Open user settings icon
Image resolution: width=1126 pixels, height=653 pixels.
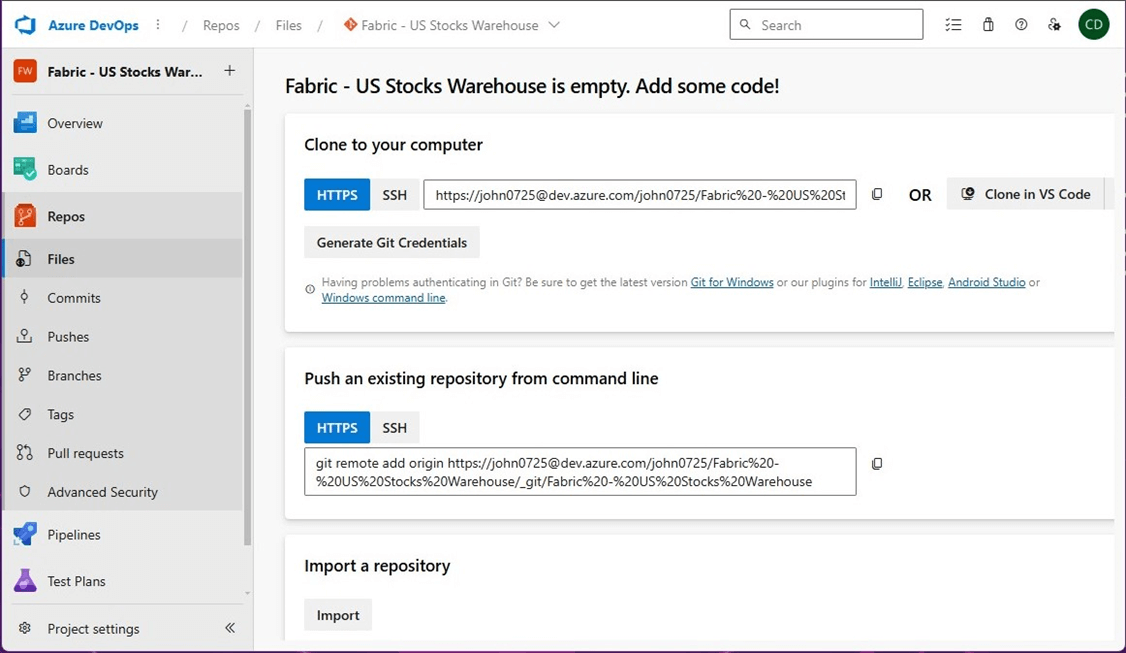(x=1054, y=25)
